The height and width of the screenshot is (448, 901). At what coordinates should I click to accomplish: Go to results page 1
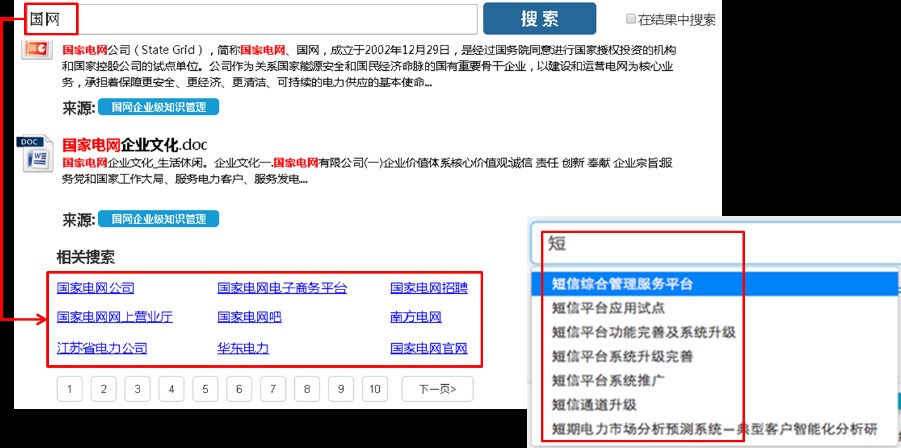coord(70,389)
